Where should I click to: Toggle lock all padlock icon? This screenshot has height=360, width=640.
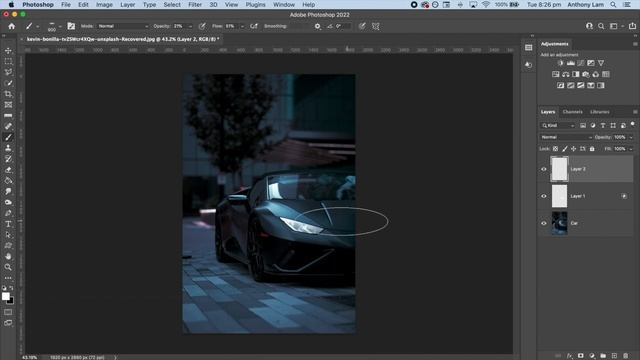point(592,149)
